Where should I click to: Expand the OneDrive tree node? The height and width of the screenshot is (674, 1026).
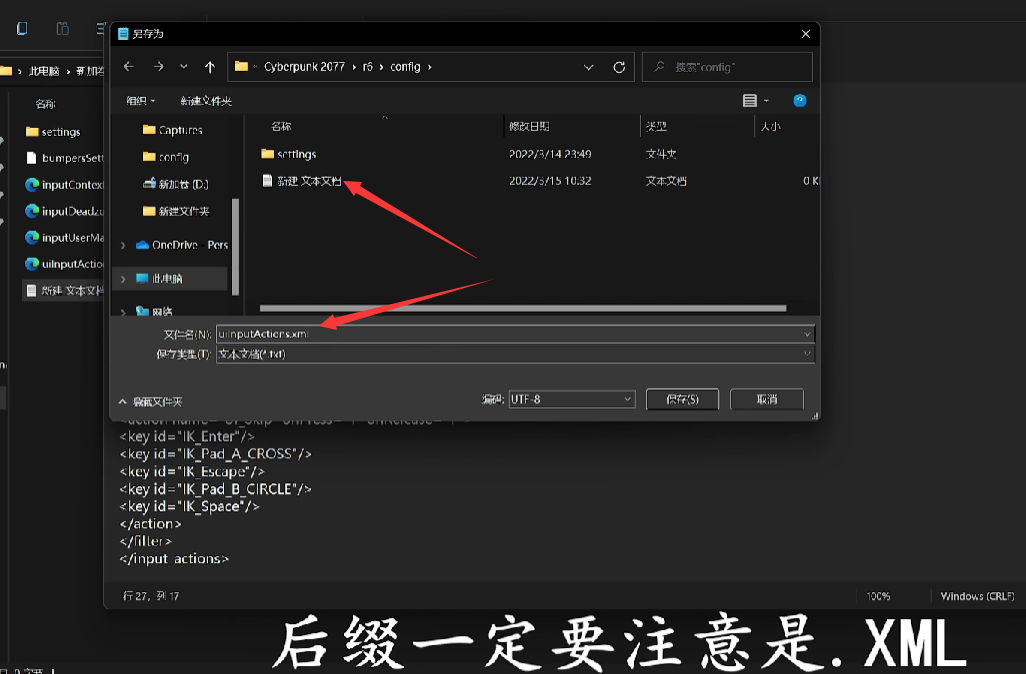(x=123, y=245)
